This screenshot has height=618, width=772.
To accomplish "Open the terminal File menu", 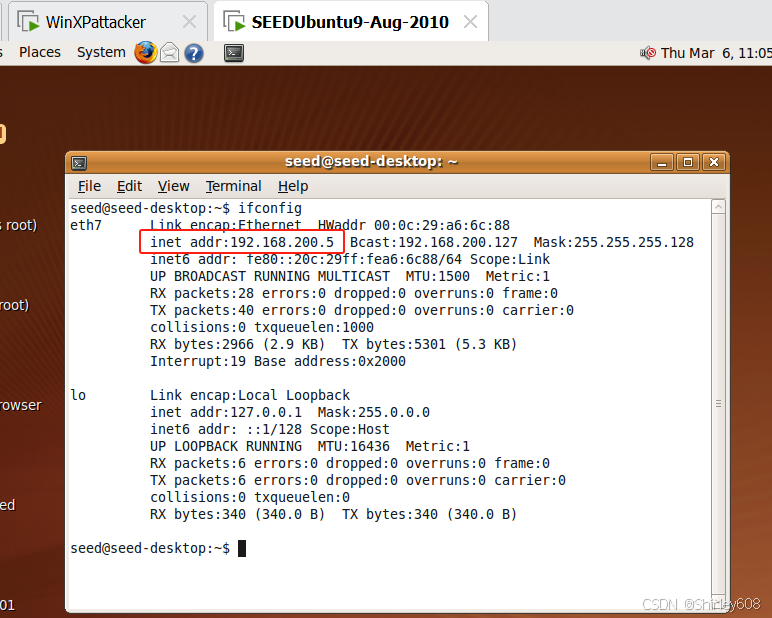I will [x=89, y=186].
